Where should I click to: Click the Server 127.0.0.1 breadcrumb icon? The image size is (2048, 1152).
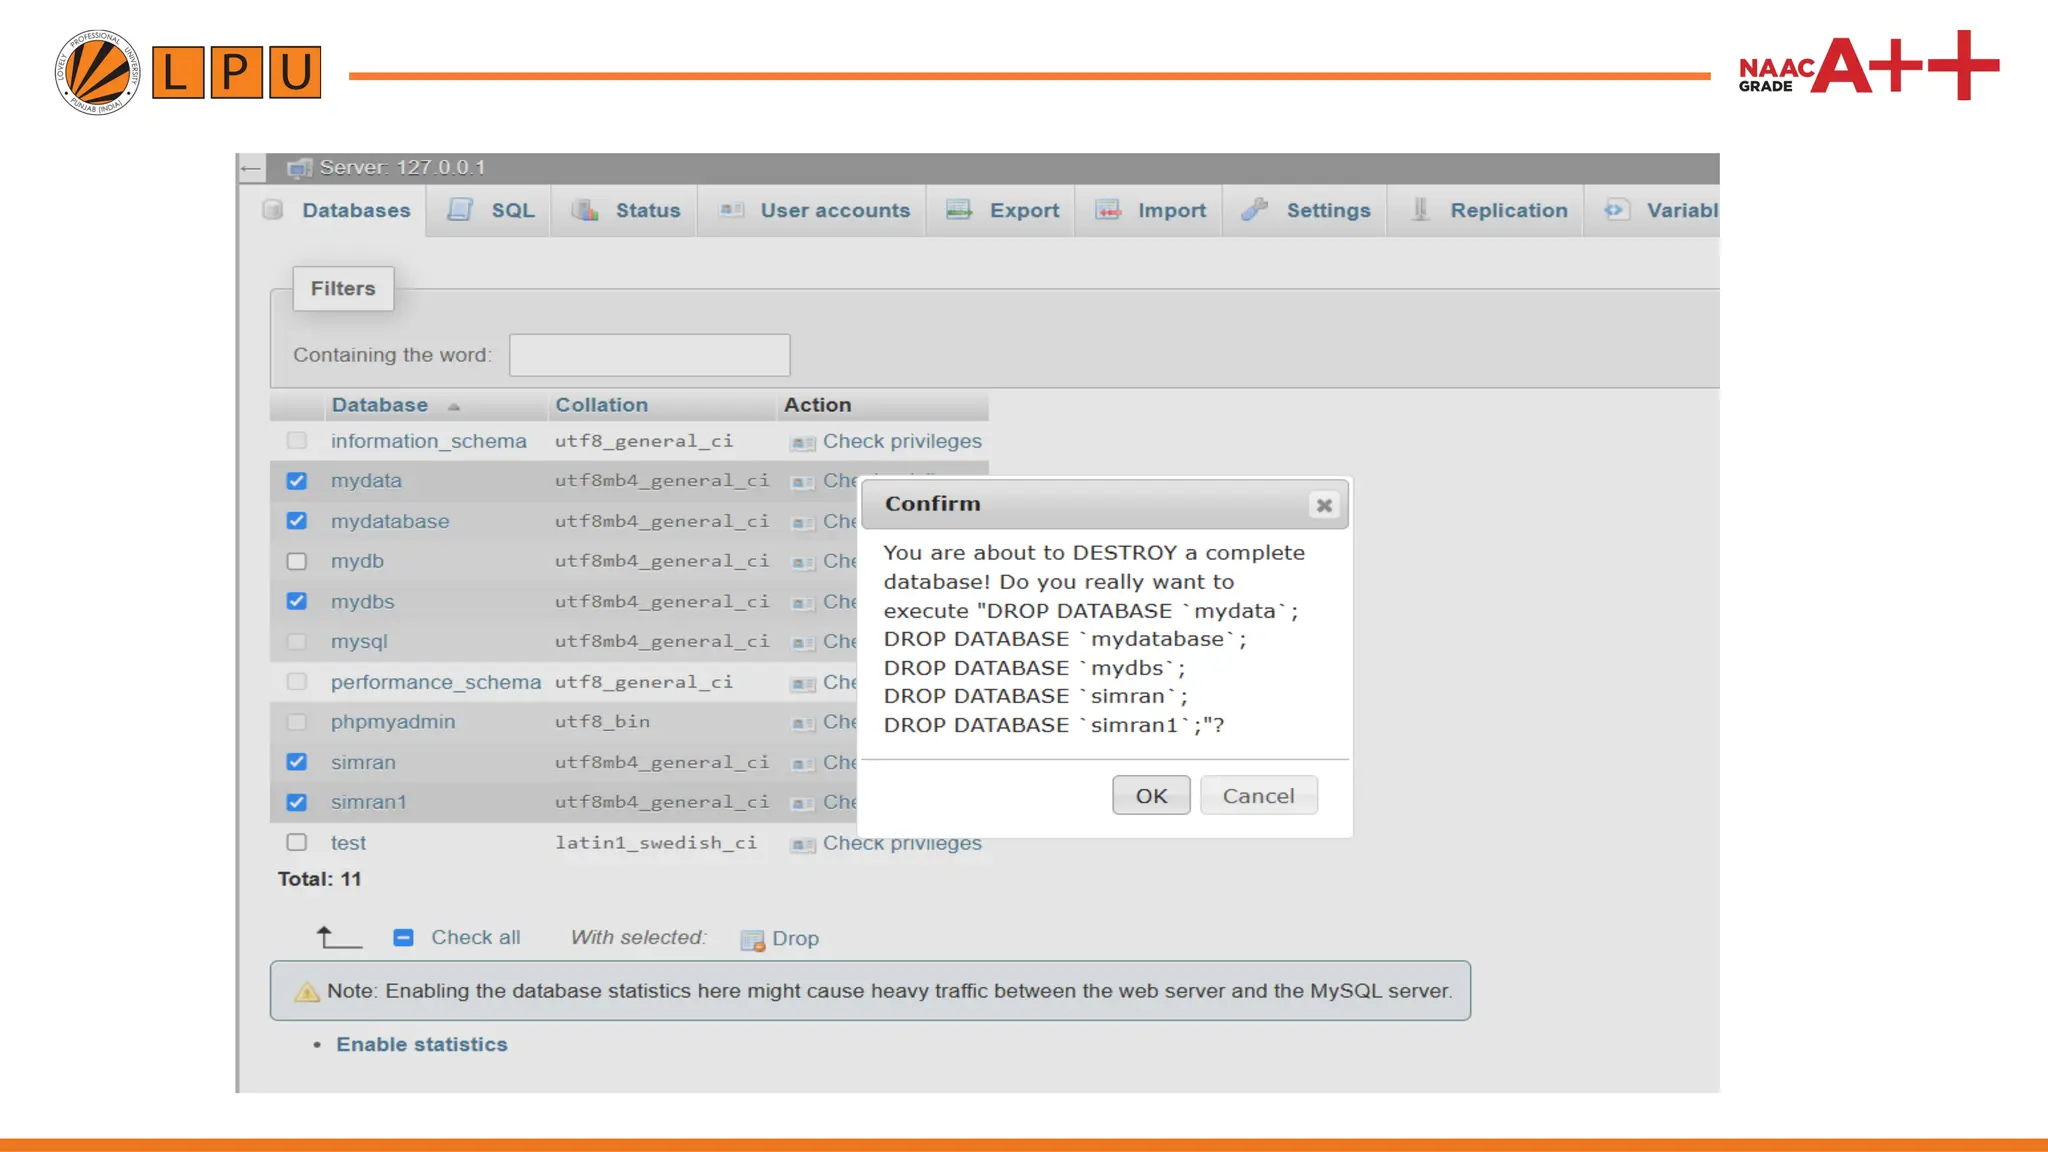point(299,168)
